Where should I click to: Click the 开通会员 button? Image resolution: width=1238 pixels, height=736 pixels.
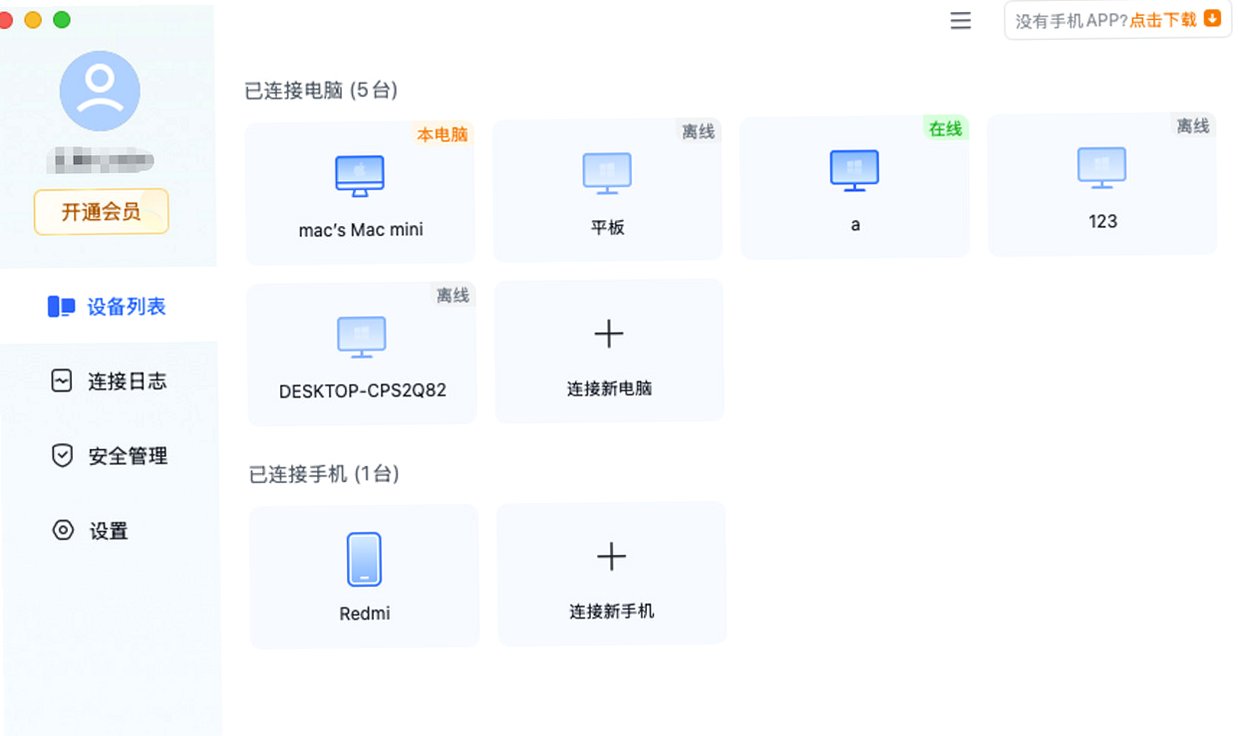pos(101,212)
